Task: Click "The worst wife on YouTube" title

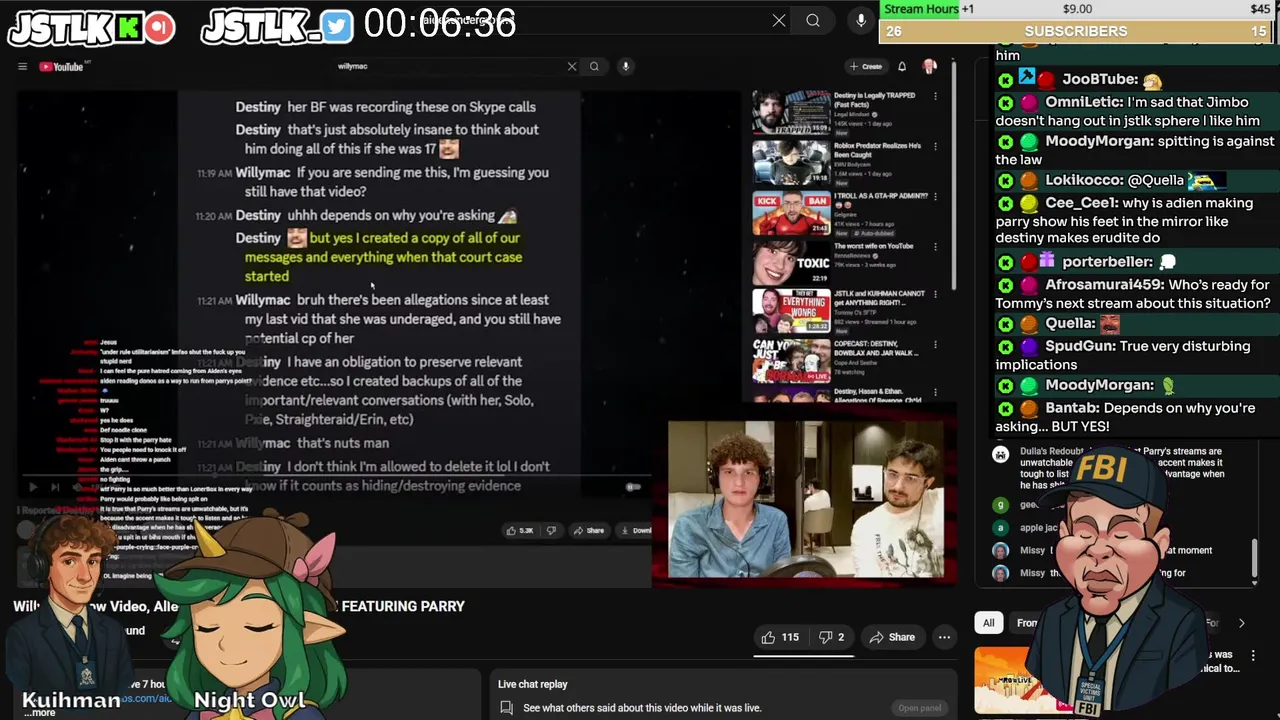Action: pos(873,246)
